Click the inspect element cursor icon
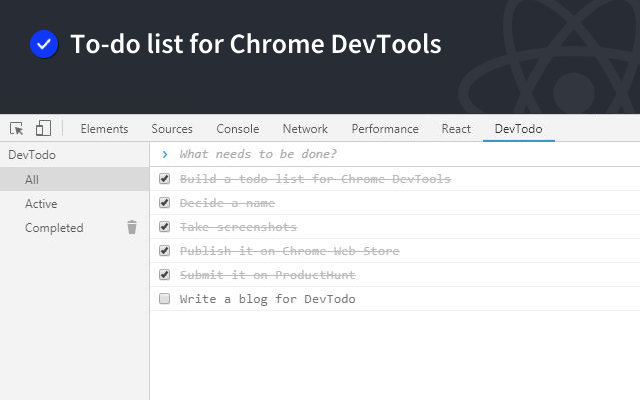640x400 pixels. coord(16,129)
